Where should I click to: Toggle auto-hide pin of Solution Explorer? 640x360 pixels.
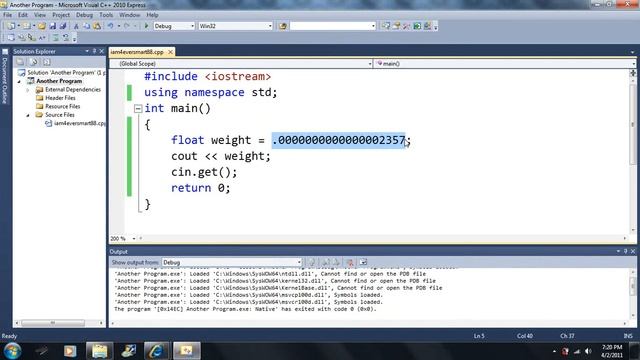[94, 51]
